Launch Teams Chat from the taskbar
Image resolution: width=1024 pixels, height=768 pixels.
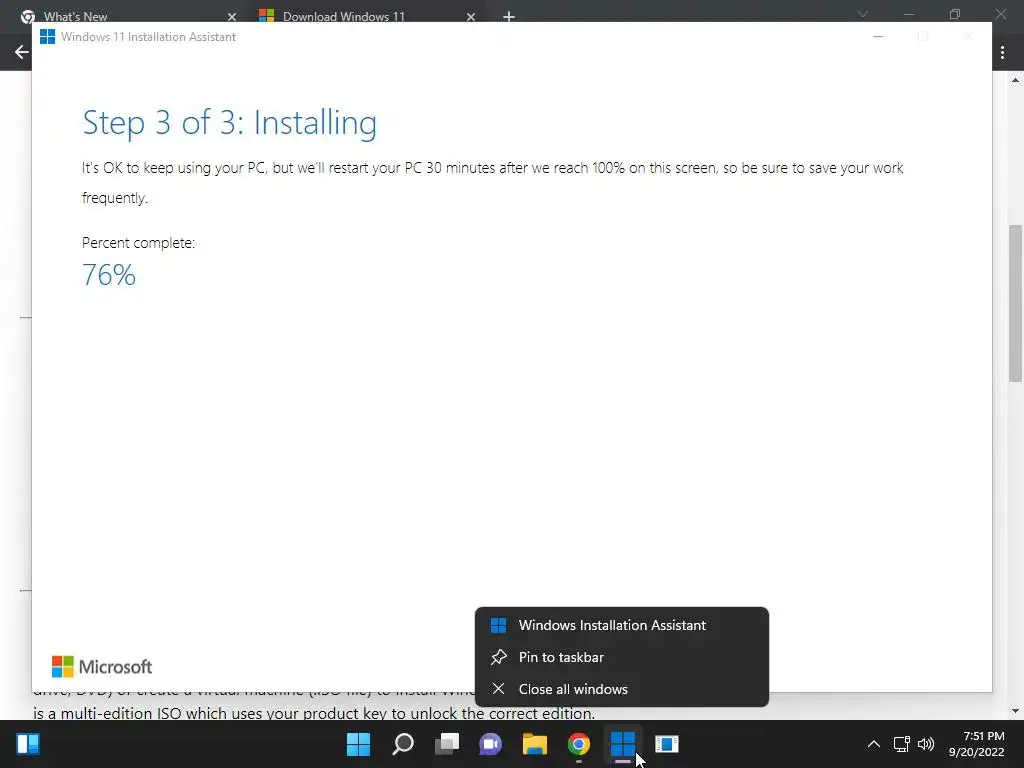tap(490, 744)
